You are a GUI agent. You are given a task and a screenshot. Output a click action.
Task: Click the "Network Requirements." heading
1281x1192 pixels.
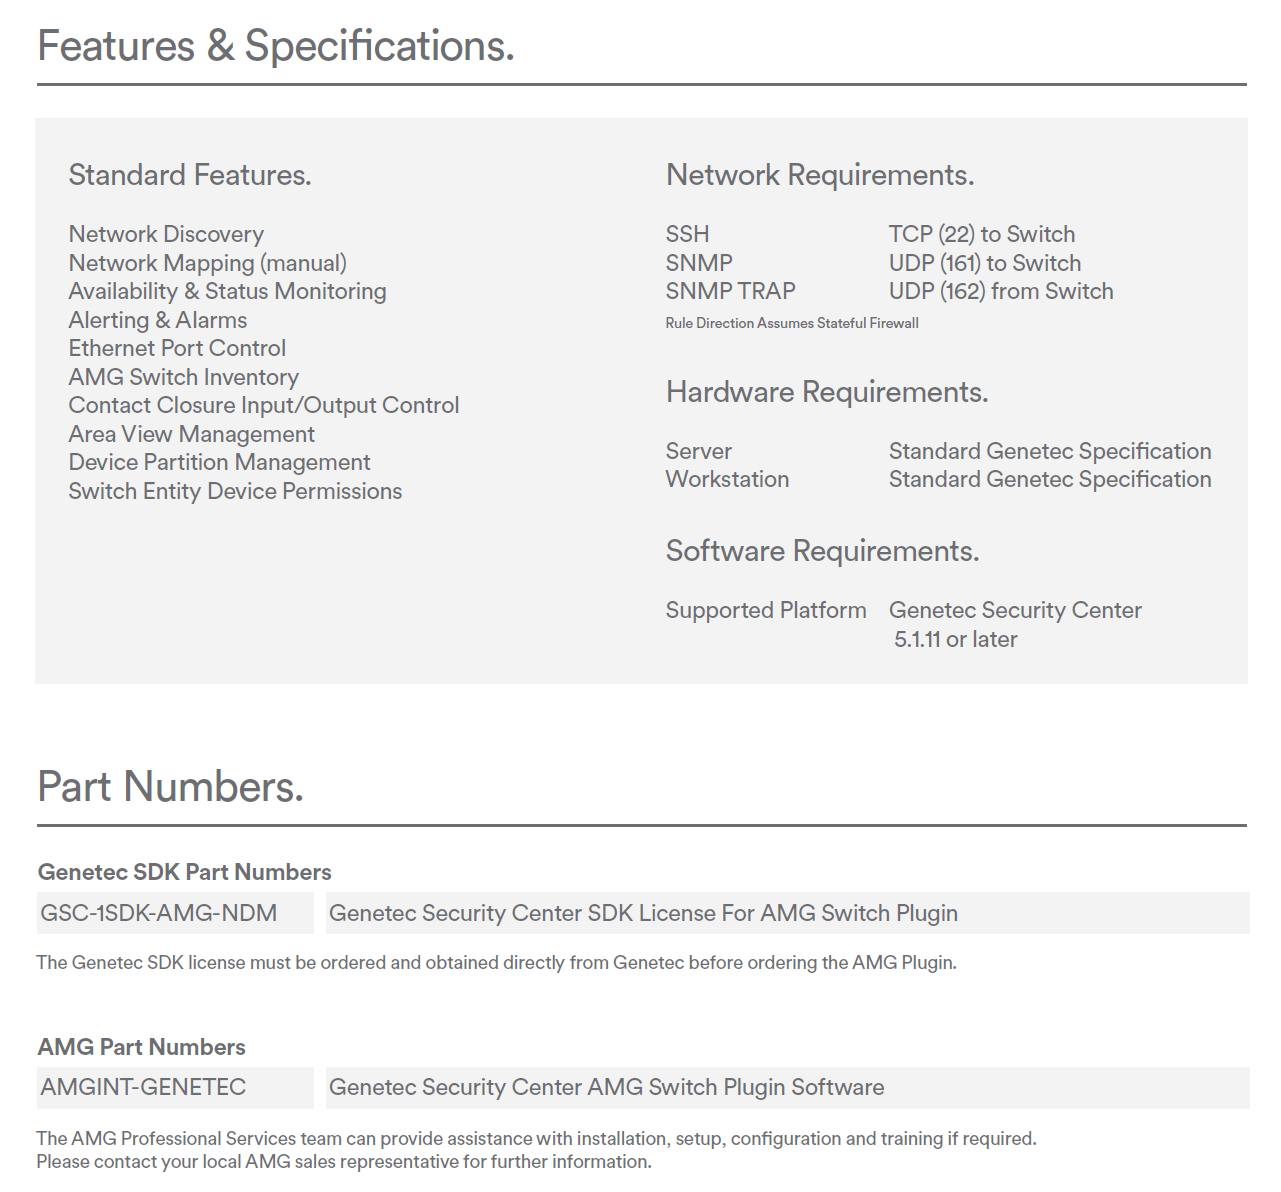(820, 175)
